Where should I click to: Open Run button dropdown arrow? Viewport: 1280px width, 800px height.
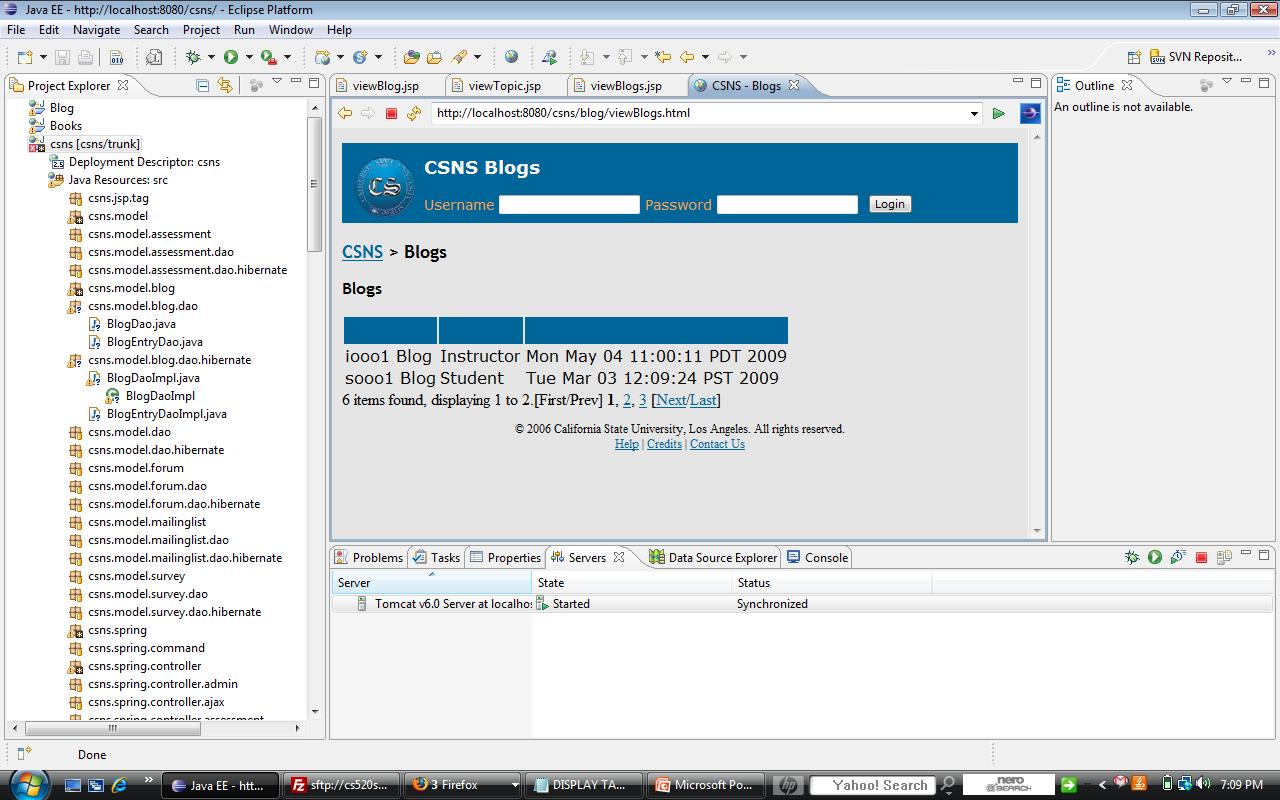click(x=248, y=57)
